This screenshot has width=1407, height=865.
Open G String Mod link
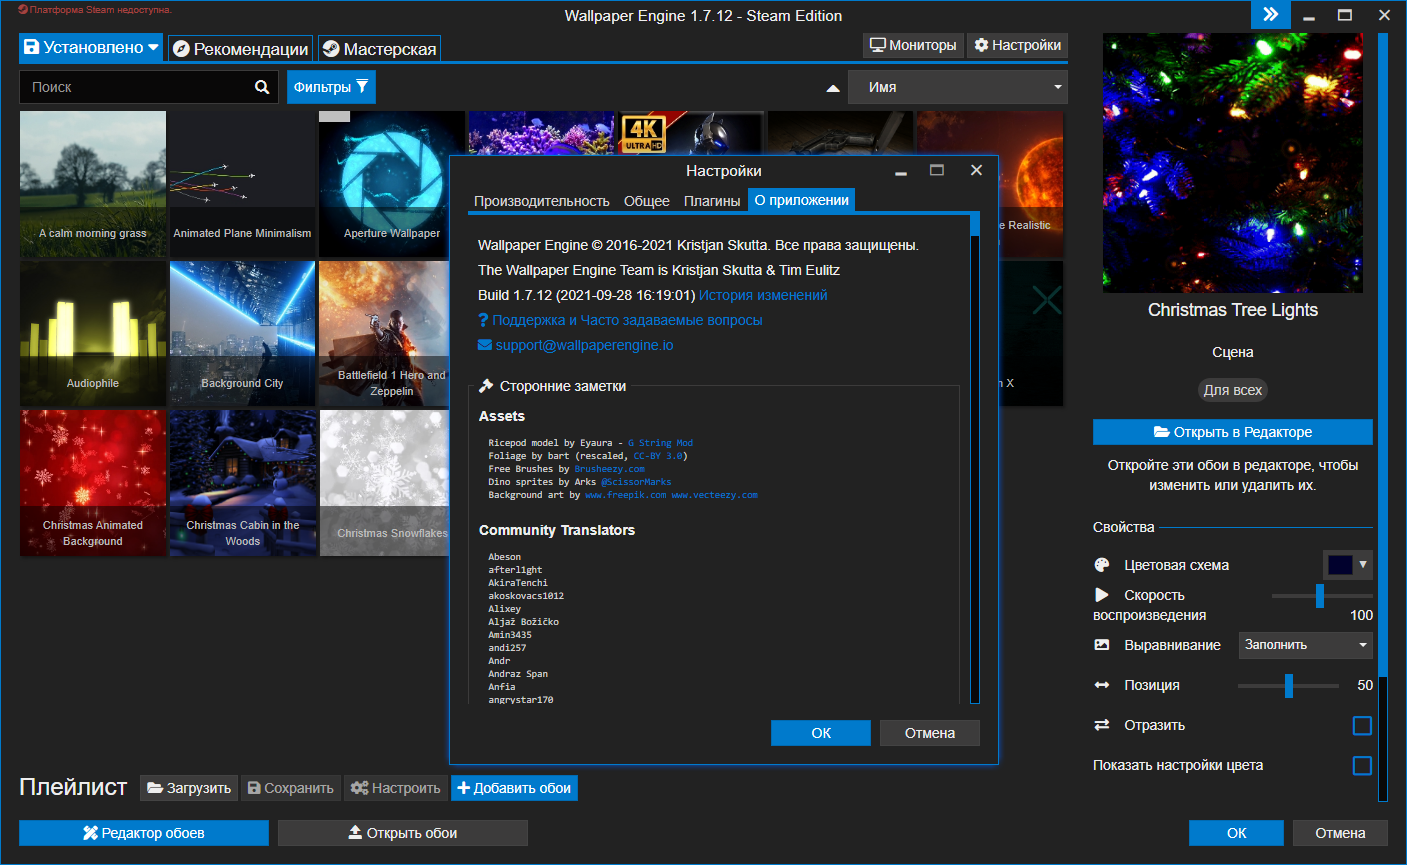click(660, 443)
